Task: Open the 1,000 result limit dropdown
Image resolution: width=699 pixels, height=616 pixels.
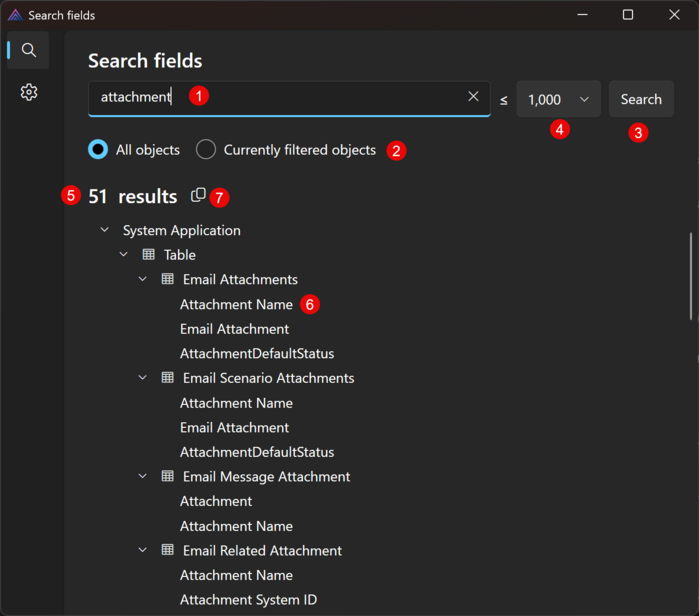Action: click(x=558, y=99)
